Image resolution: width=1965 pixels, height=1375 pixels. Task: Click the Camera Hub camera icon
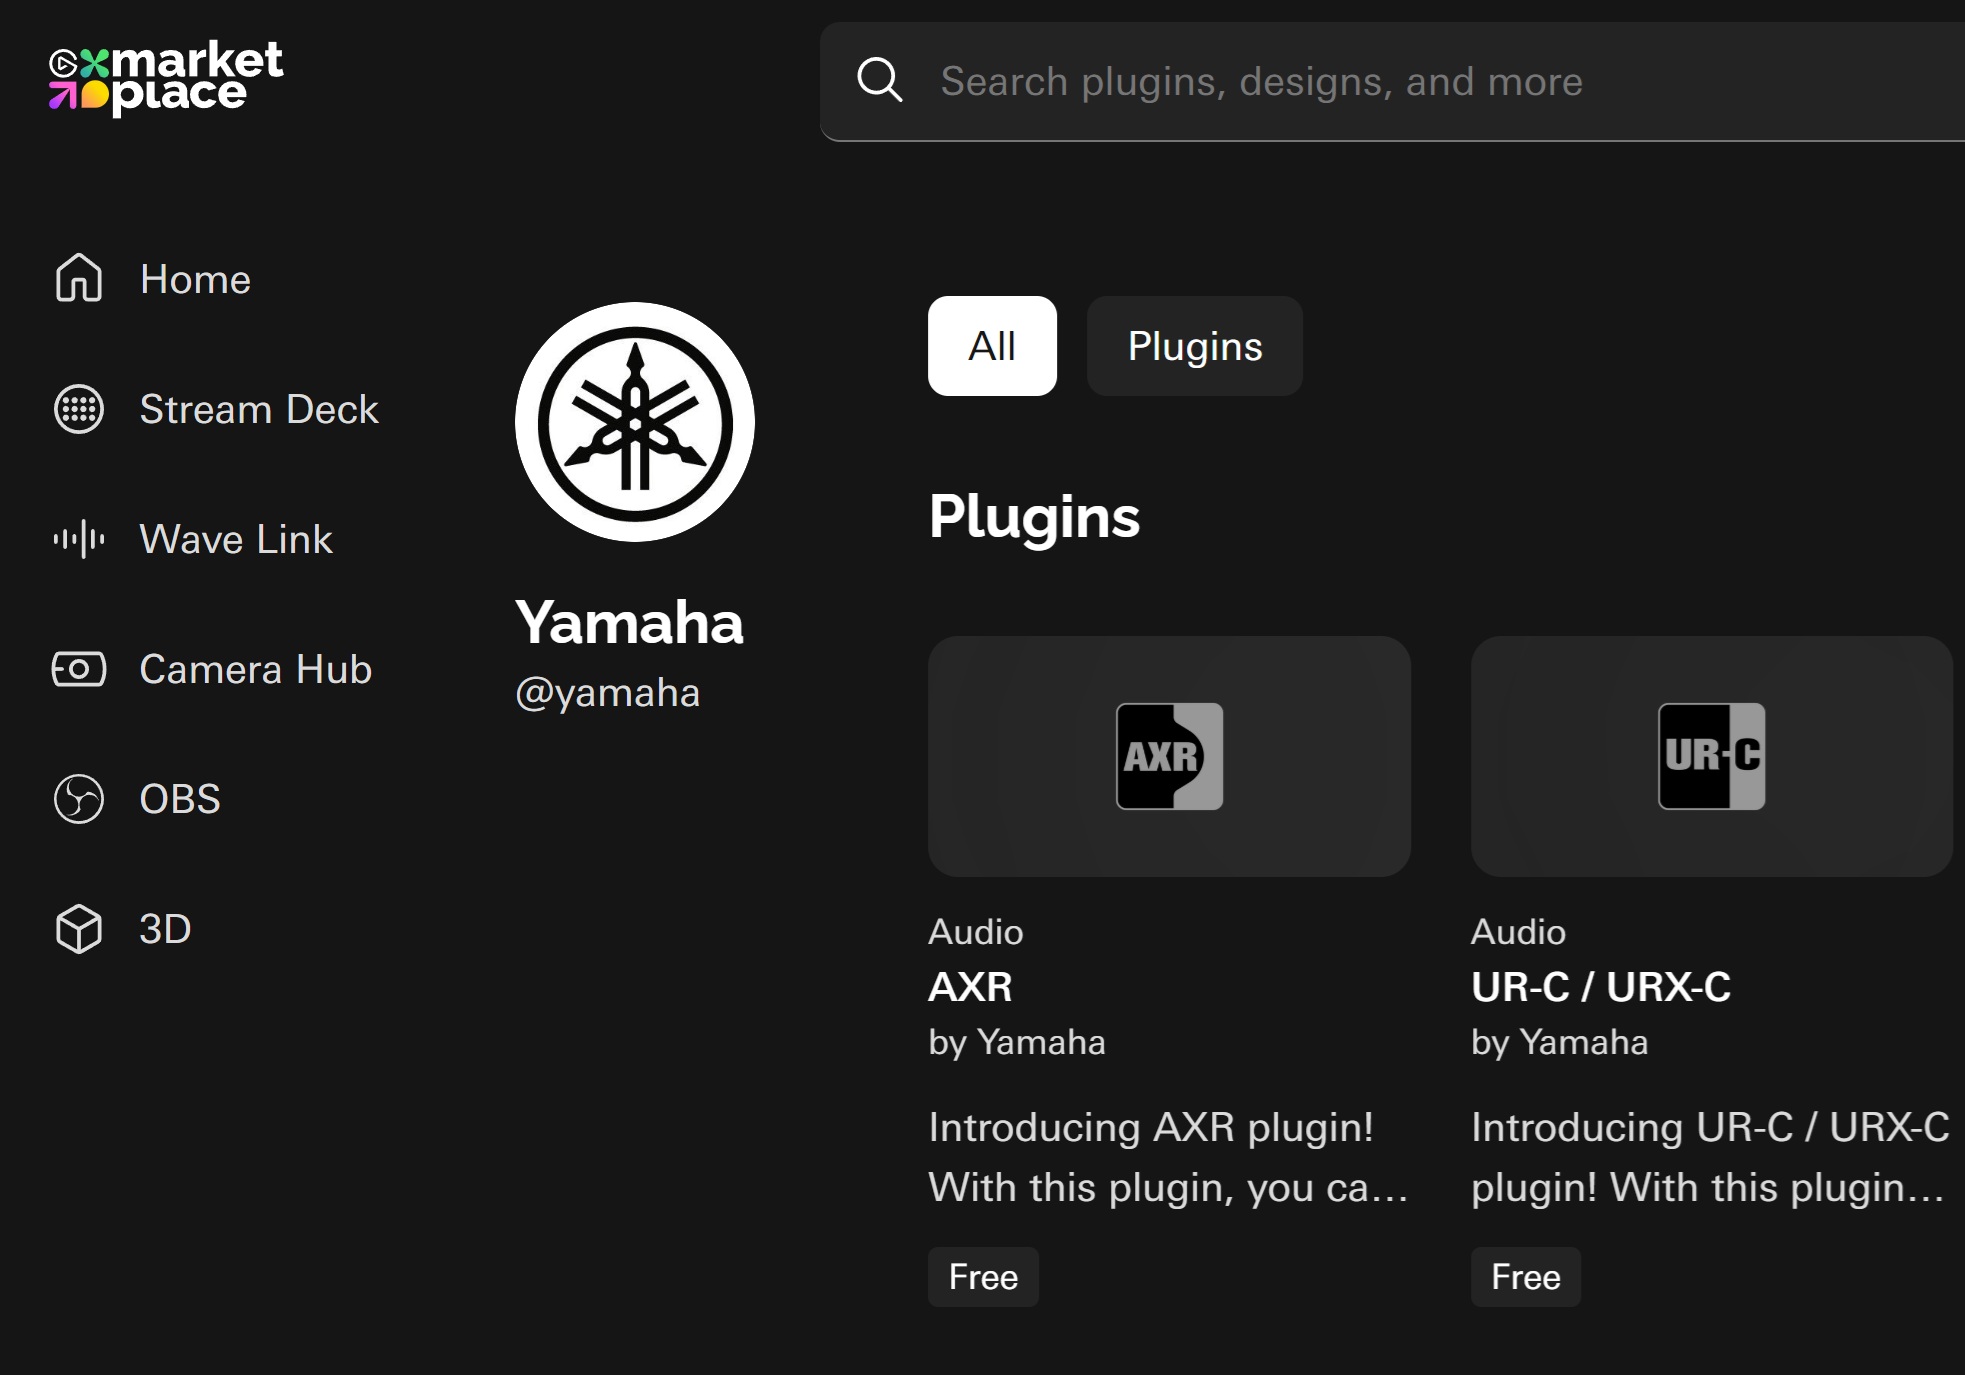pyautogui.click(x=79, y=669)
